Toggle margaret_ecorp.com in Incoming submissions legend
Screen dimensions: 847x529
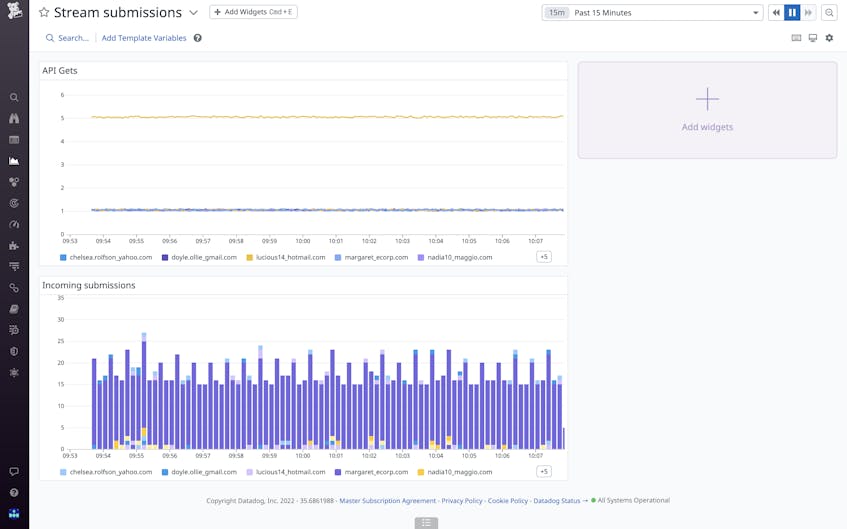tap(372, 472)
